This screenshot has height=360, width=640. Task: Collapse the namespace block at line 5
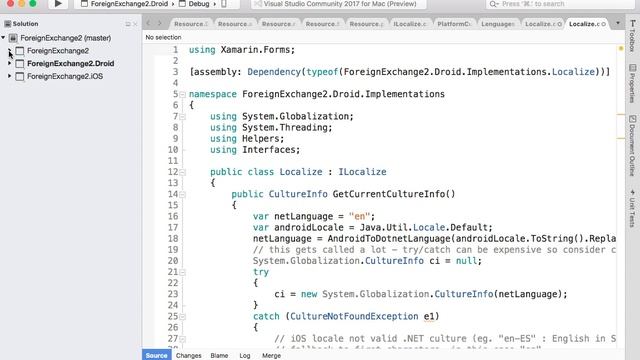pos(182,94)
